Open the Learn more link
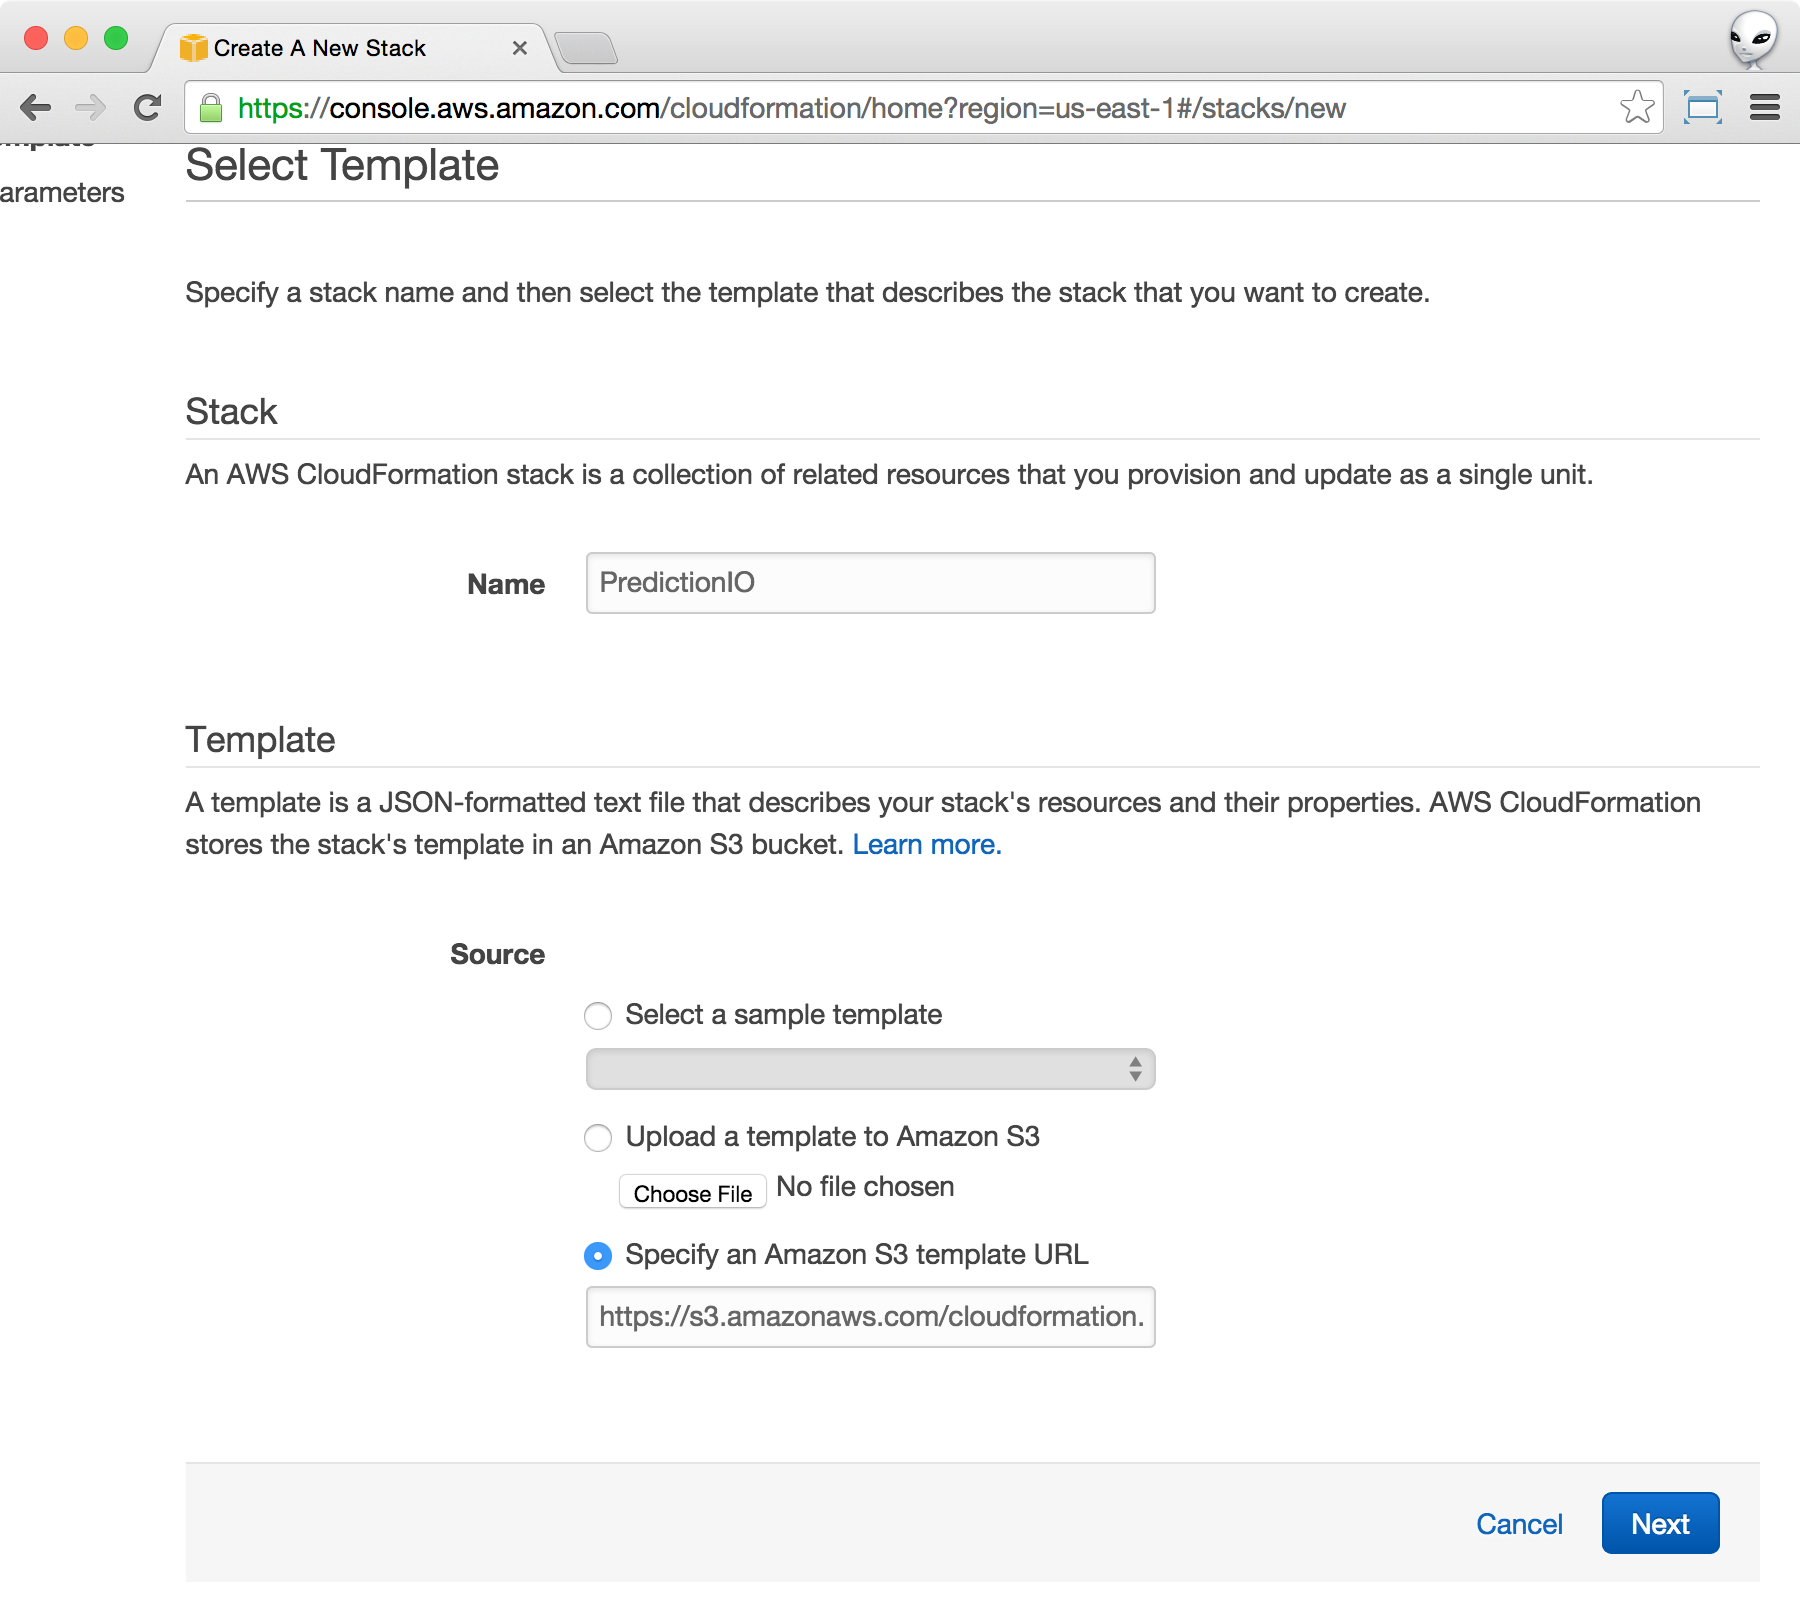The width and height of the screenshot is (1800, 1600). click(x=926, y=845)
